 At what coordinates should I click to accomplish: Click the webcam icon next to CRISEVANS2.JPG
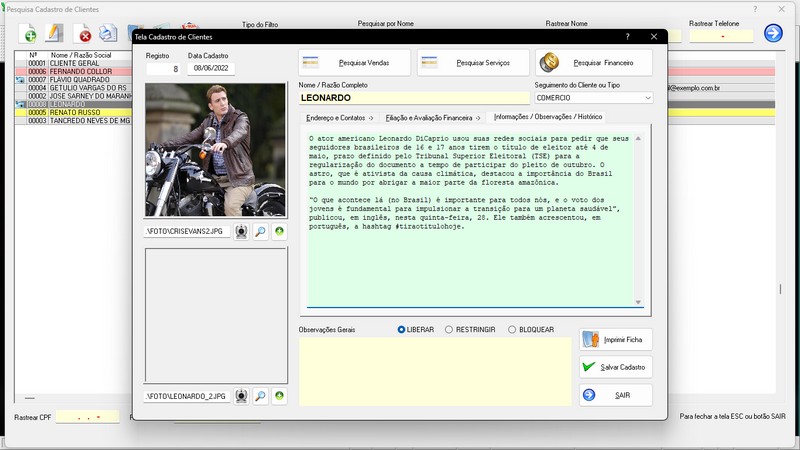click(241, 232)
